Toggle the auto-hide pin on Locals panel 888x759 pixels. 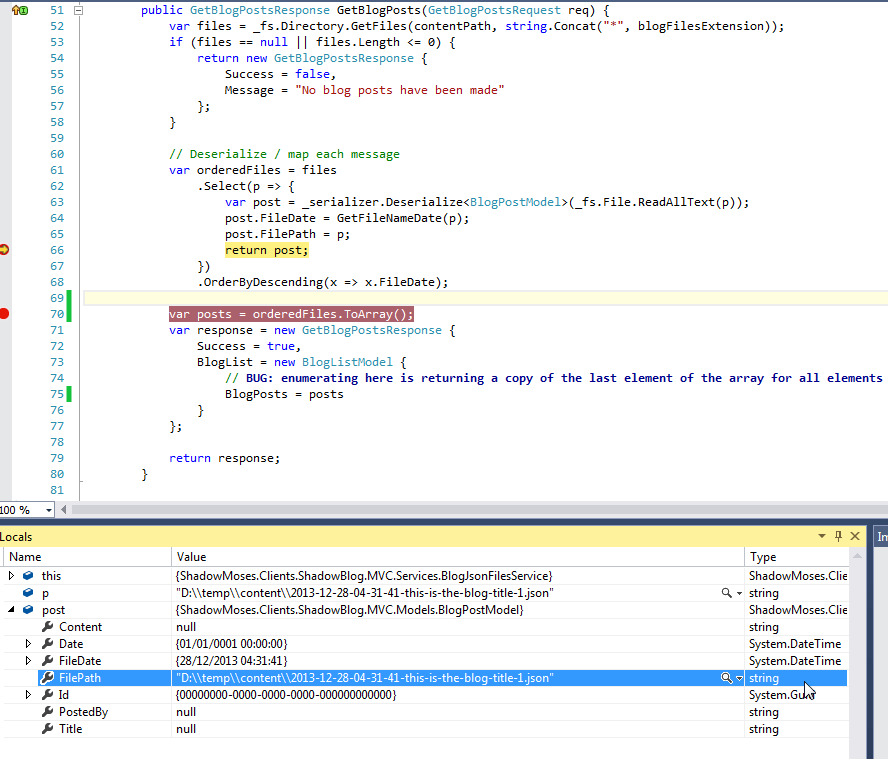838,536
